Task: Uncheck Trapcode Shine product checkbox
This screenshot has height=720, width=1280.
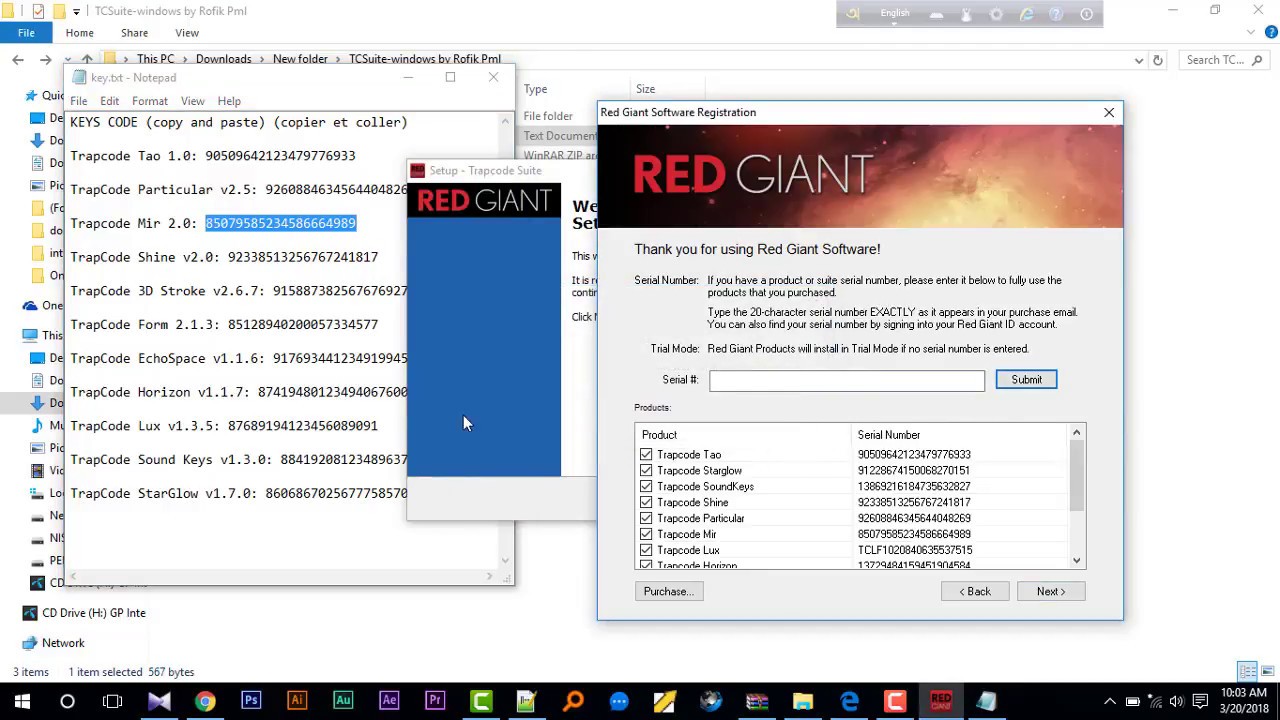Action: pyautogui.click(x=646, y=502)
